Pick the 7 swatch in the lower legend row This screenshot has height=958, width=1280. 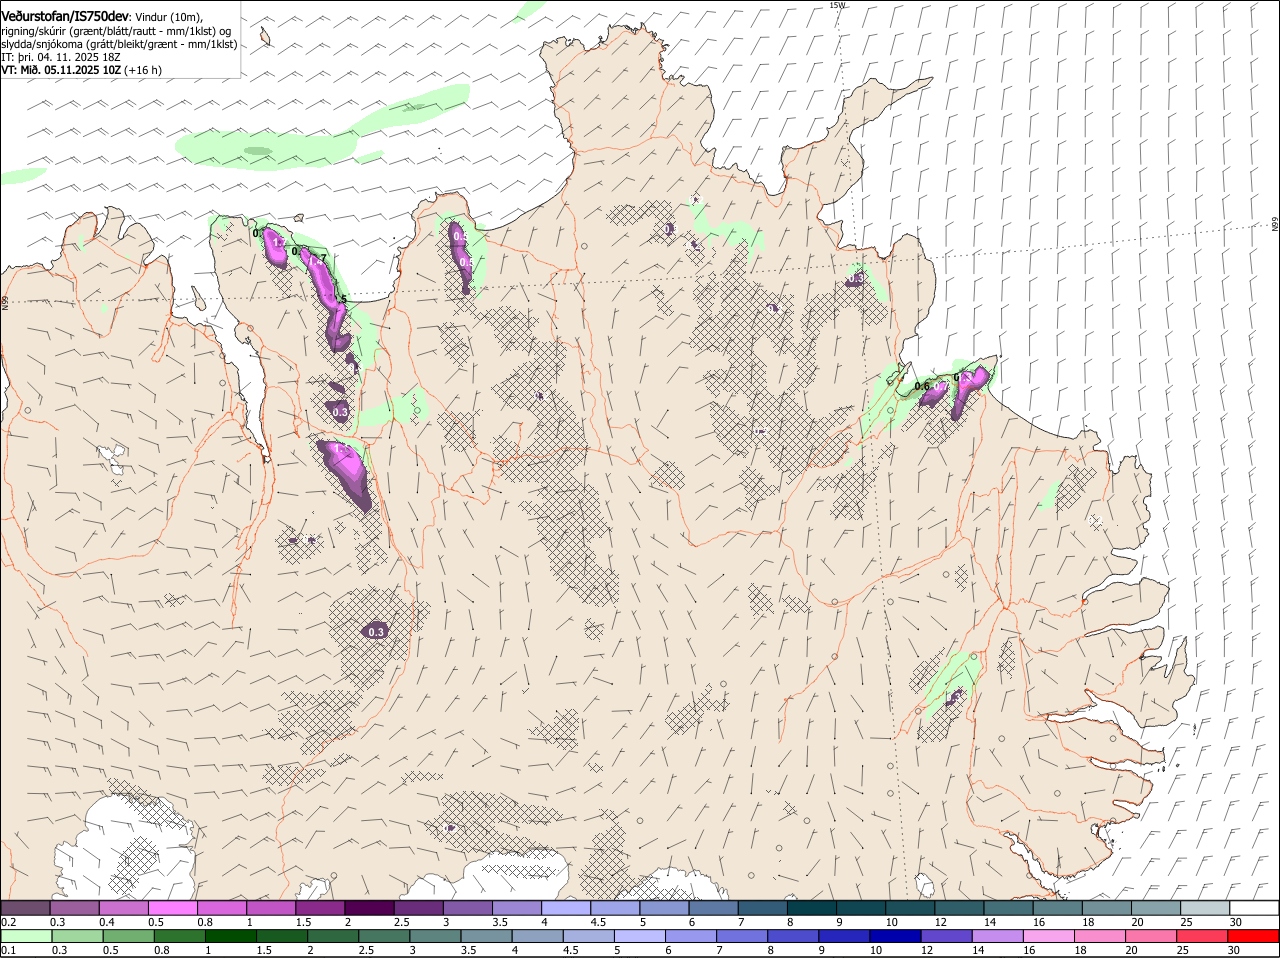[741, 936]
